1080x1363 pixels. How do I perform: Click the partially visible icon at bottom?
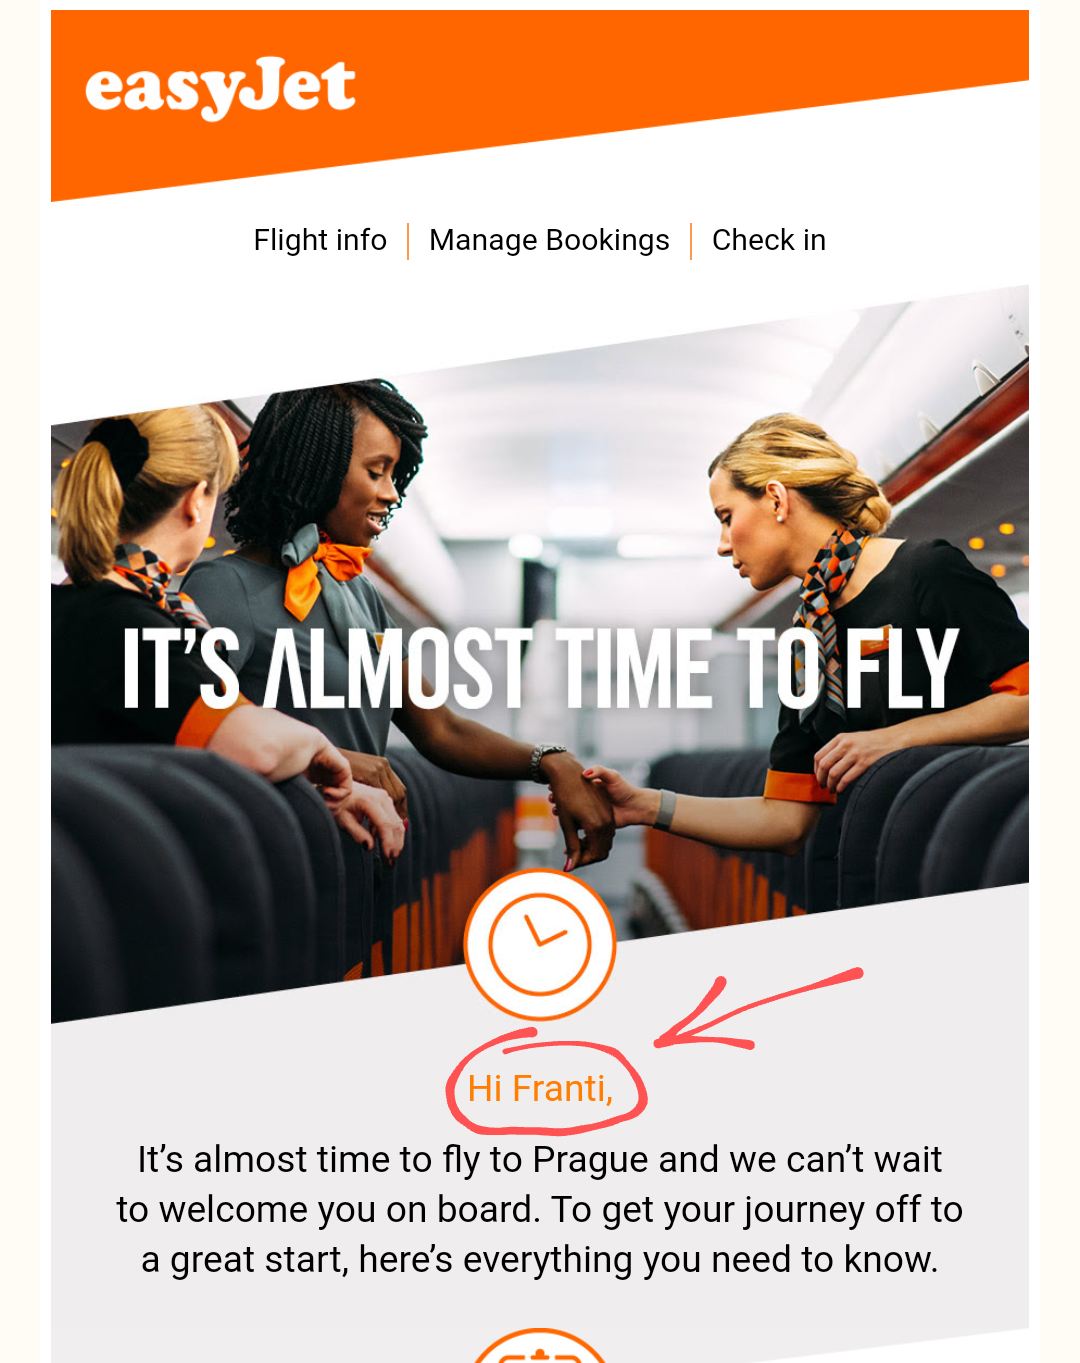pos(540,1346)
